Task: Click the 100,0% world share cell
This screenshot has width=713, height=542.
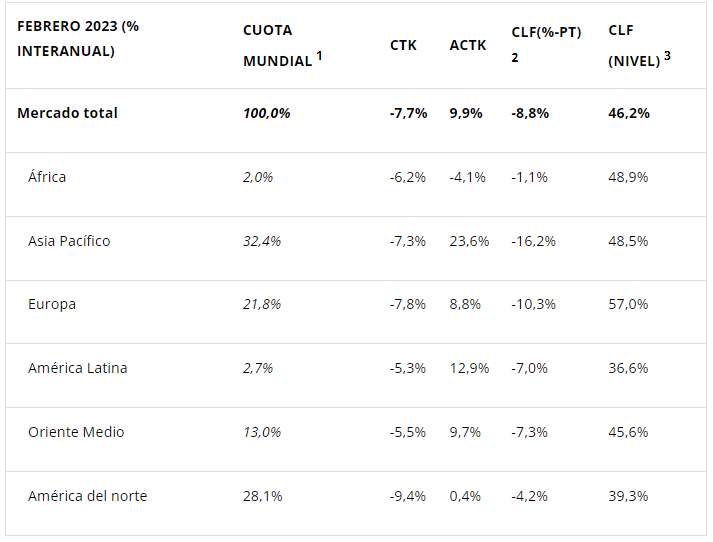Action: coord(267,113)
